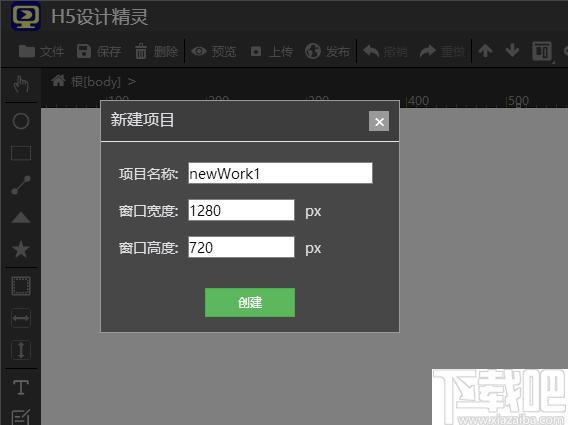
Task: Focus the 窗口高度 field 720
Action: pos(241,247)
